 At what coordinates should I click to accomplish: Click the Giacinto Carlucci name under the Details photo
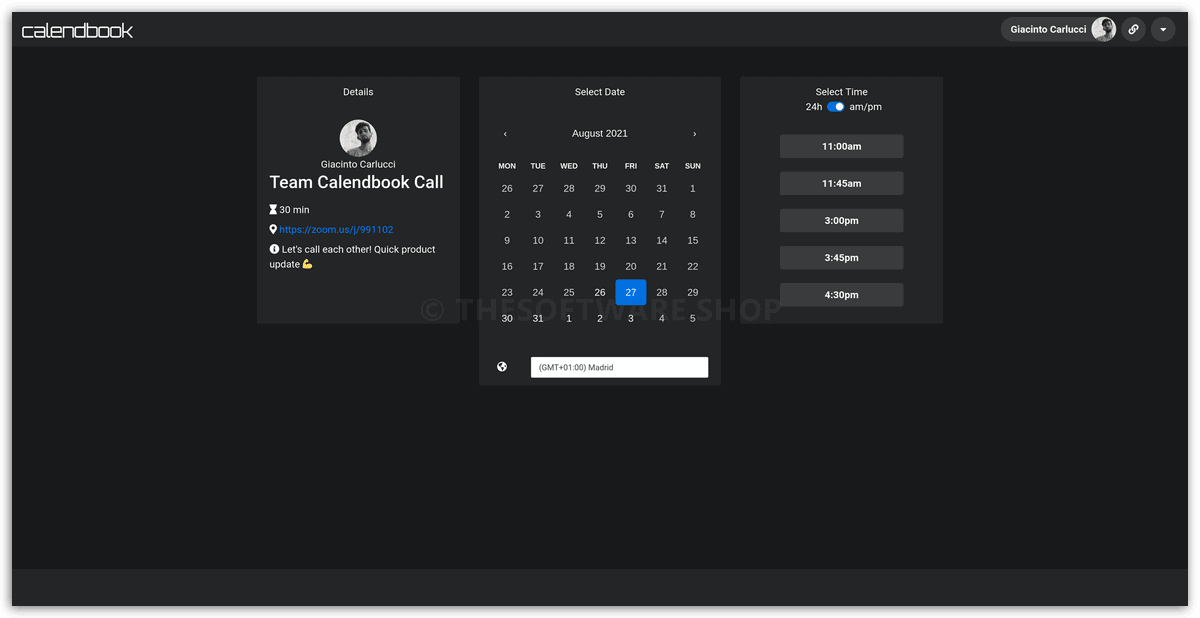pyautogui.click(x=358, y=164)
